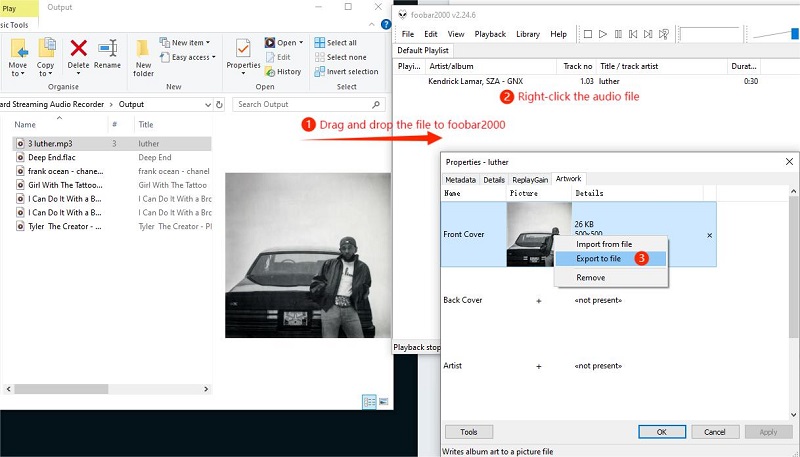800x457 pixels.
Task: Switch to the Metadata tab
Action: (460, 180)
